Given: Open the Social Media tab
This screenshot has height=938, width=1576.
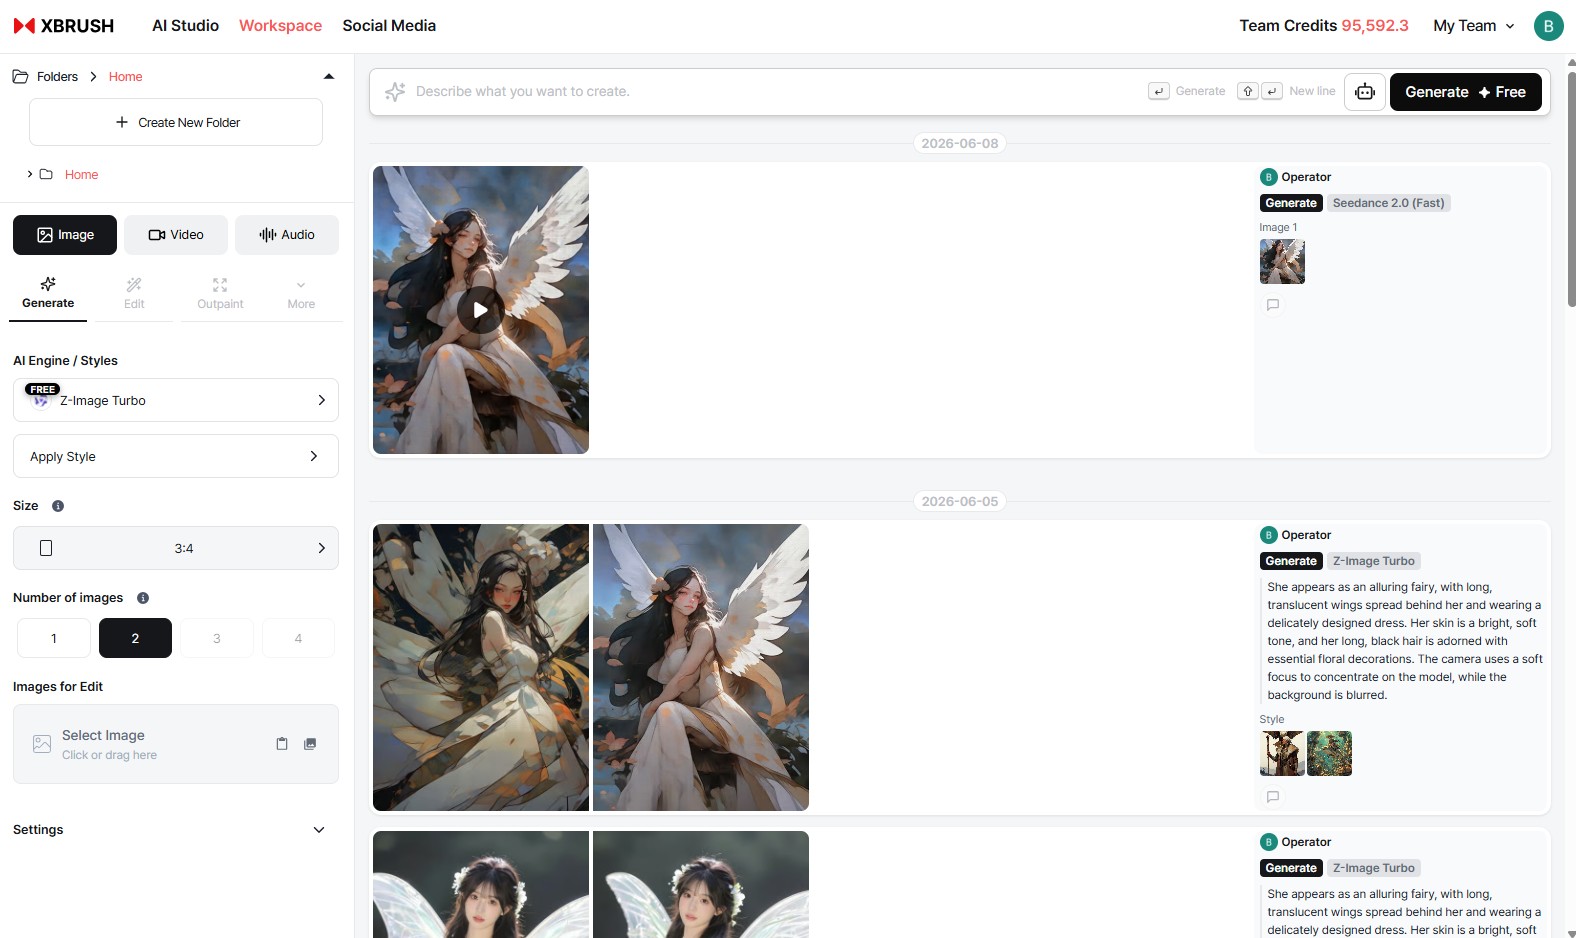Looking at the screenshot, I should click(x=389, y=26).
